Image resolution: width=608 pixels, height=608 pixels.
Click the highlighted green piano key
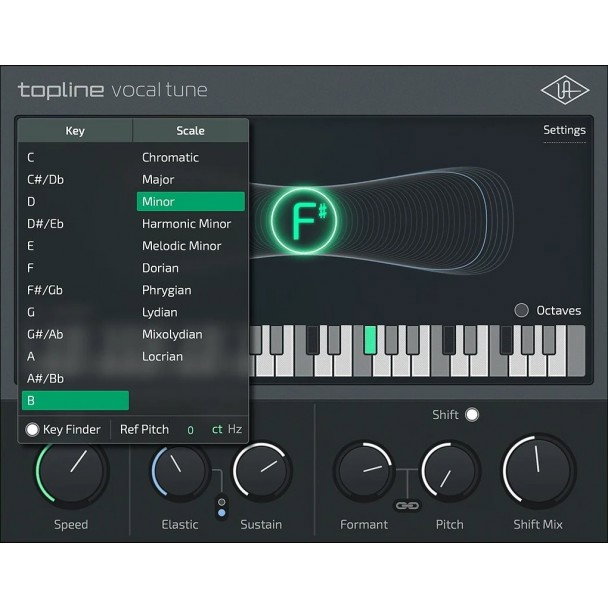coord(370,340)
